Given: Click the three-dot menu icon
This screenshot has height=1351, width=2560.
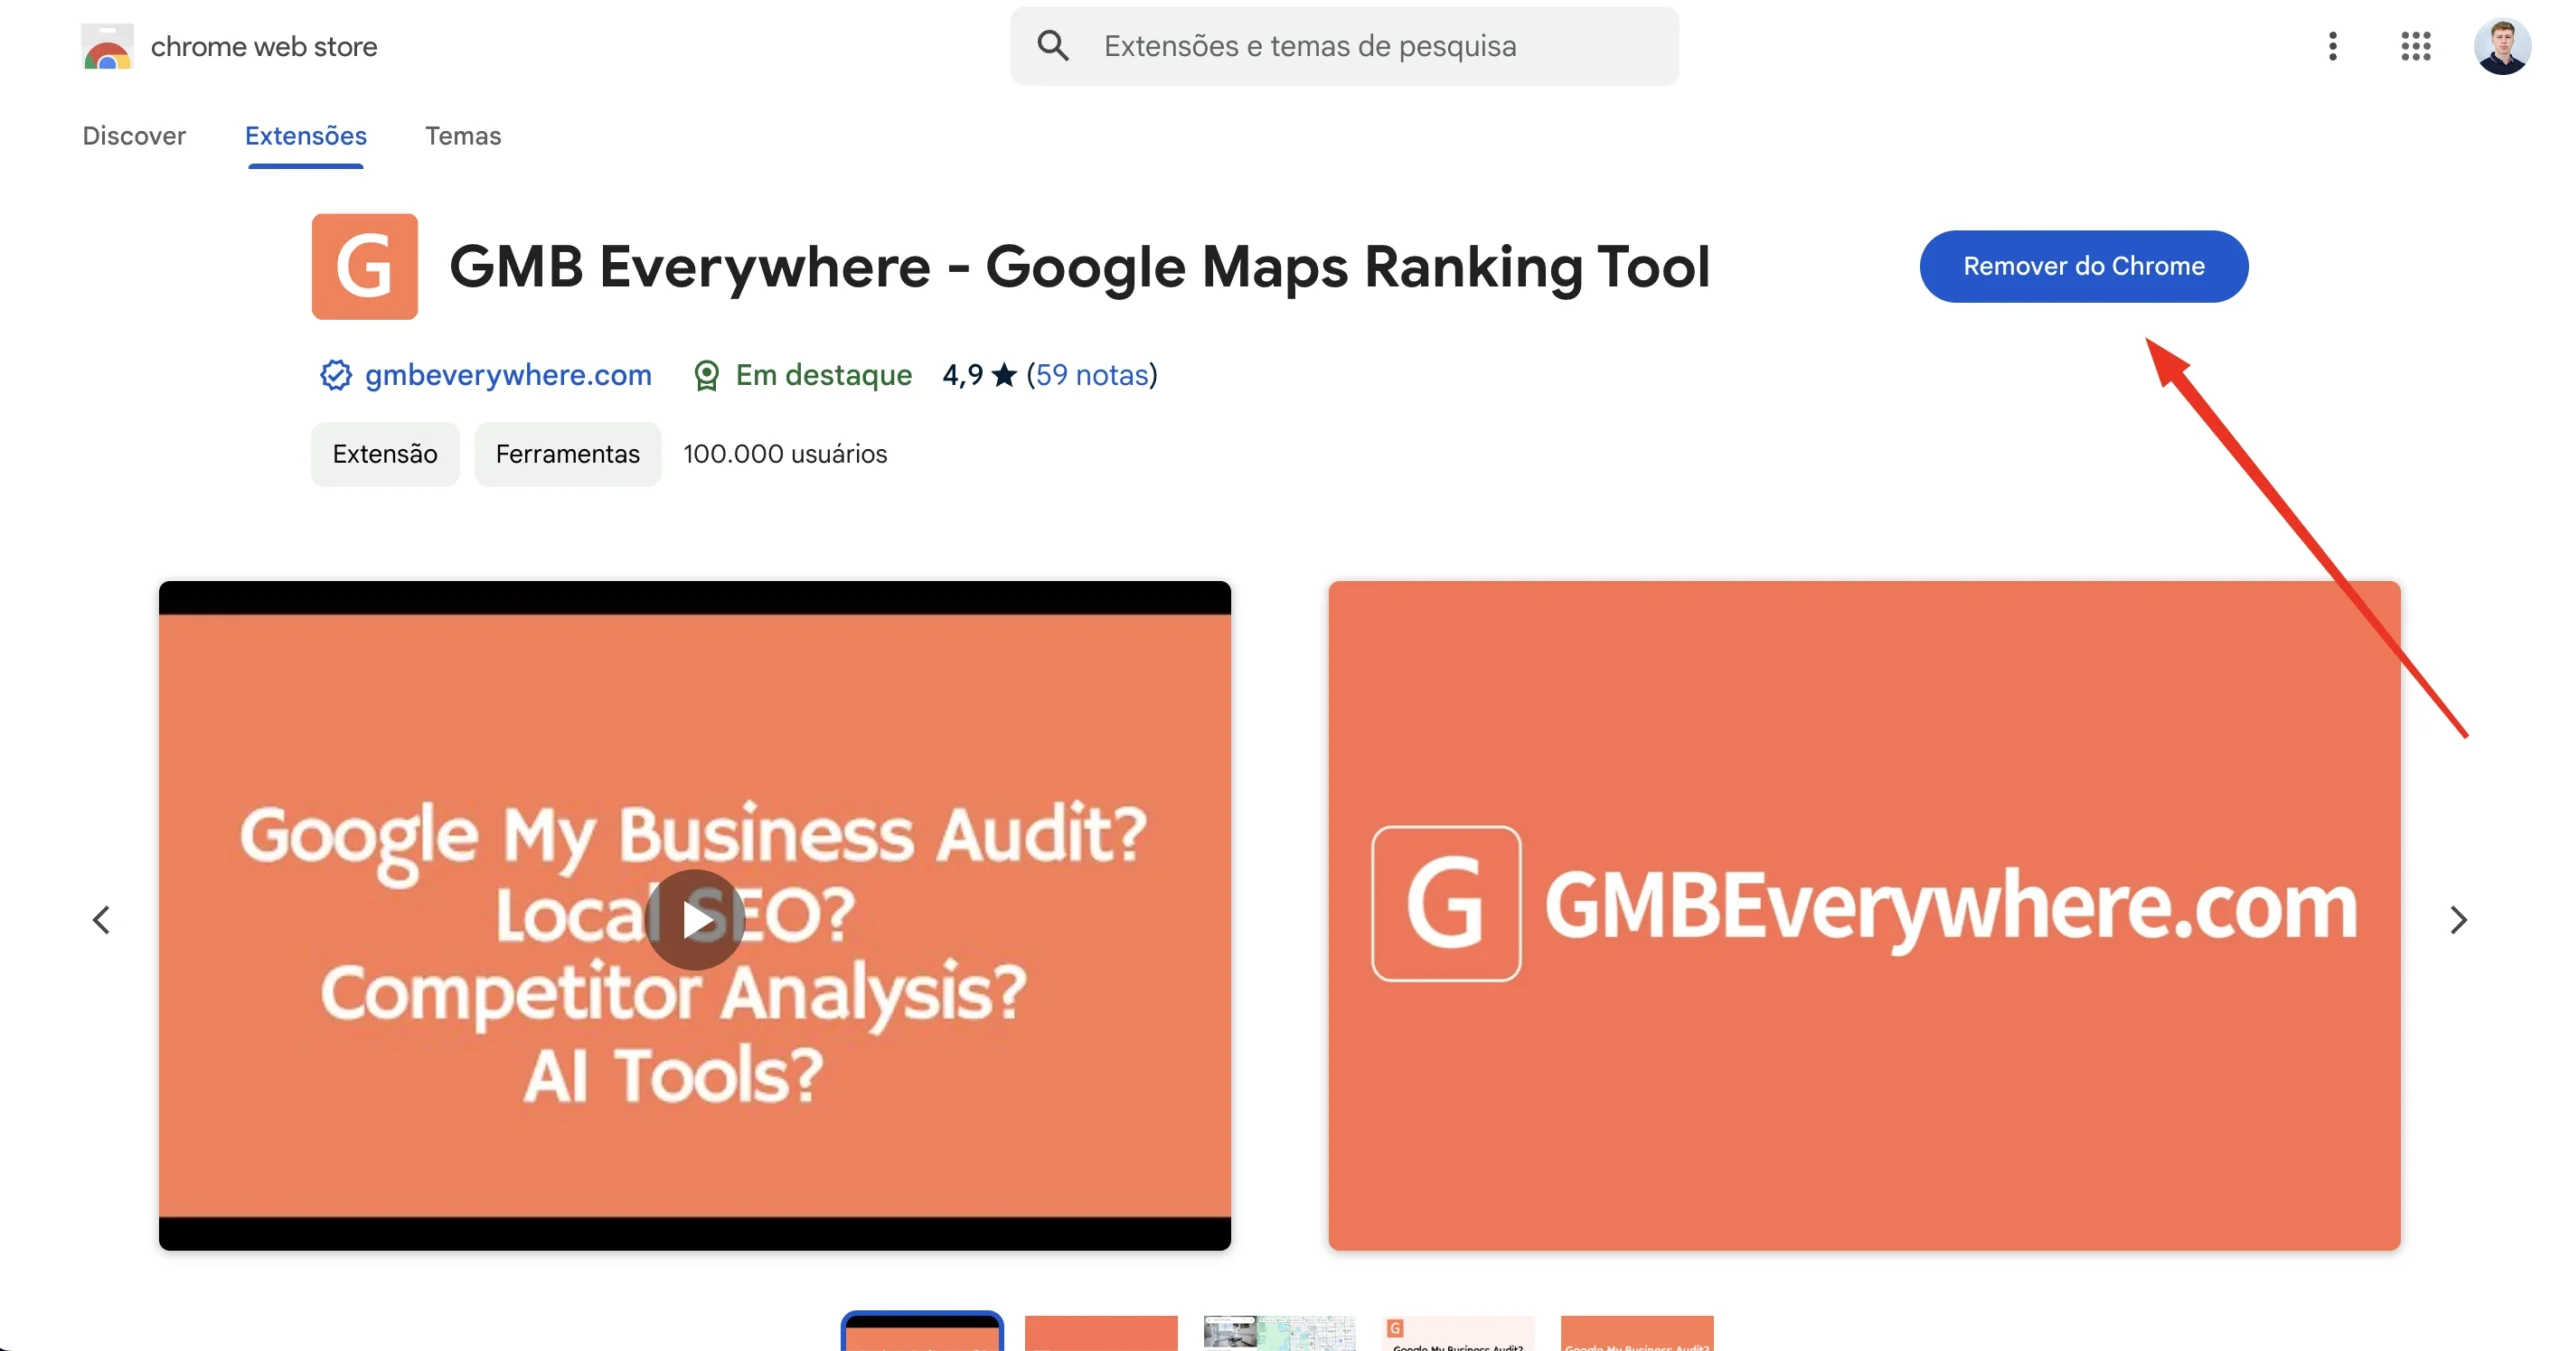Looking at the screenshot, I should pyautogui.click(x=2331, y=46).
